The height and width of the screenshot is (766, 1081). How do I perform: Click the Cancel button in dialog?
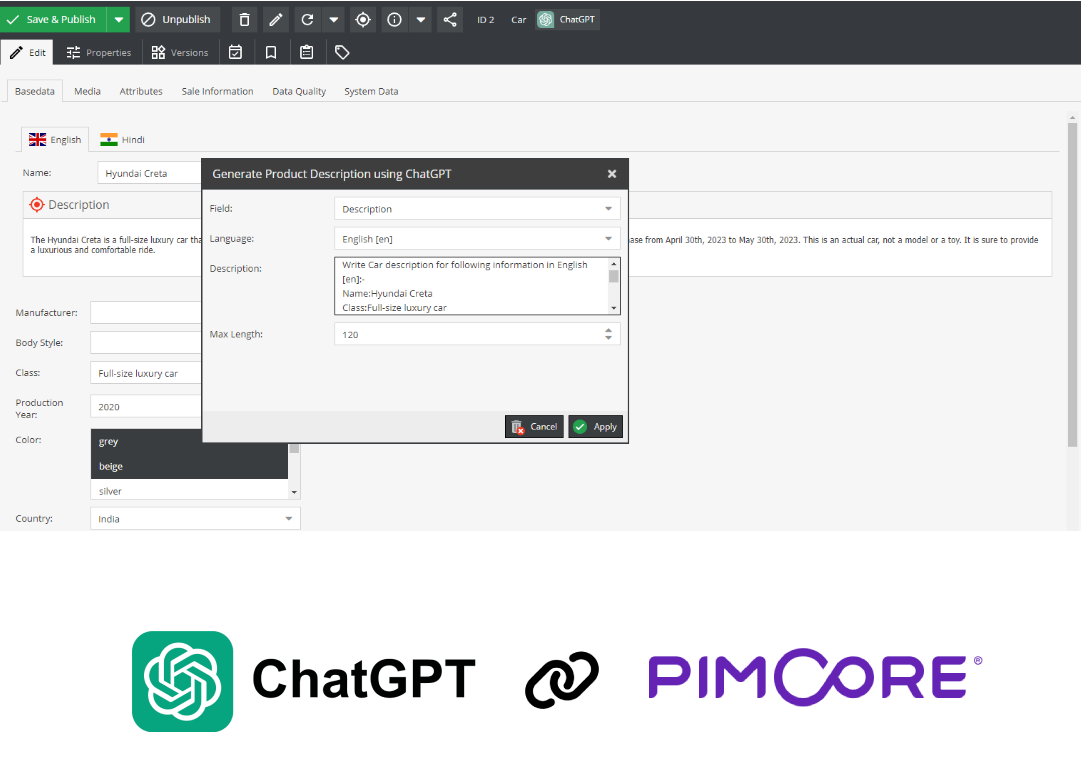click(x=534, y=427)
